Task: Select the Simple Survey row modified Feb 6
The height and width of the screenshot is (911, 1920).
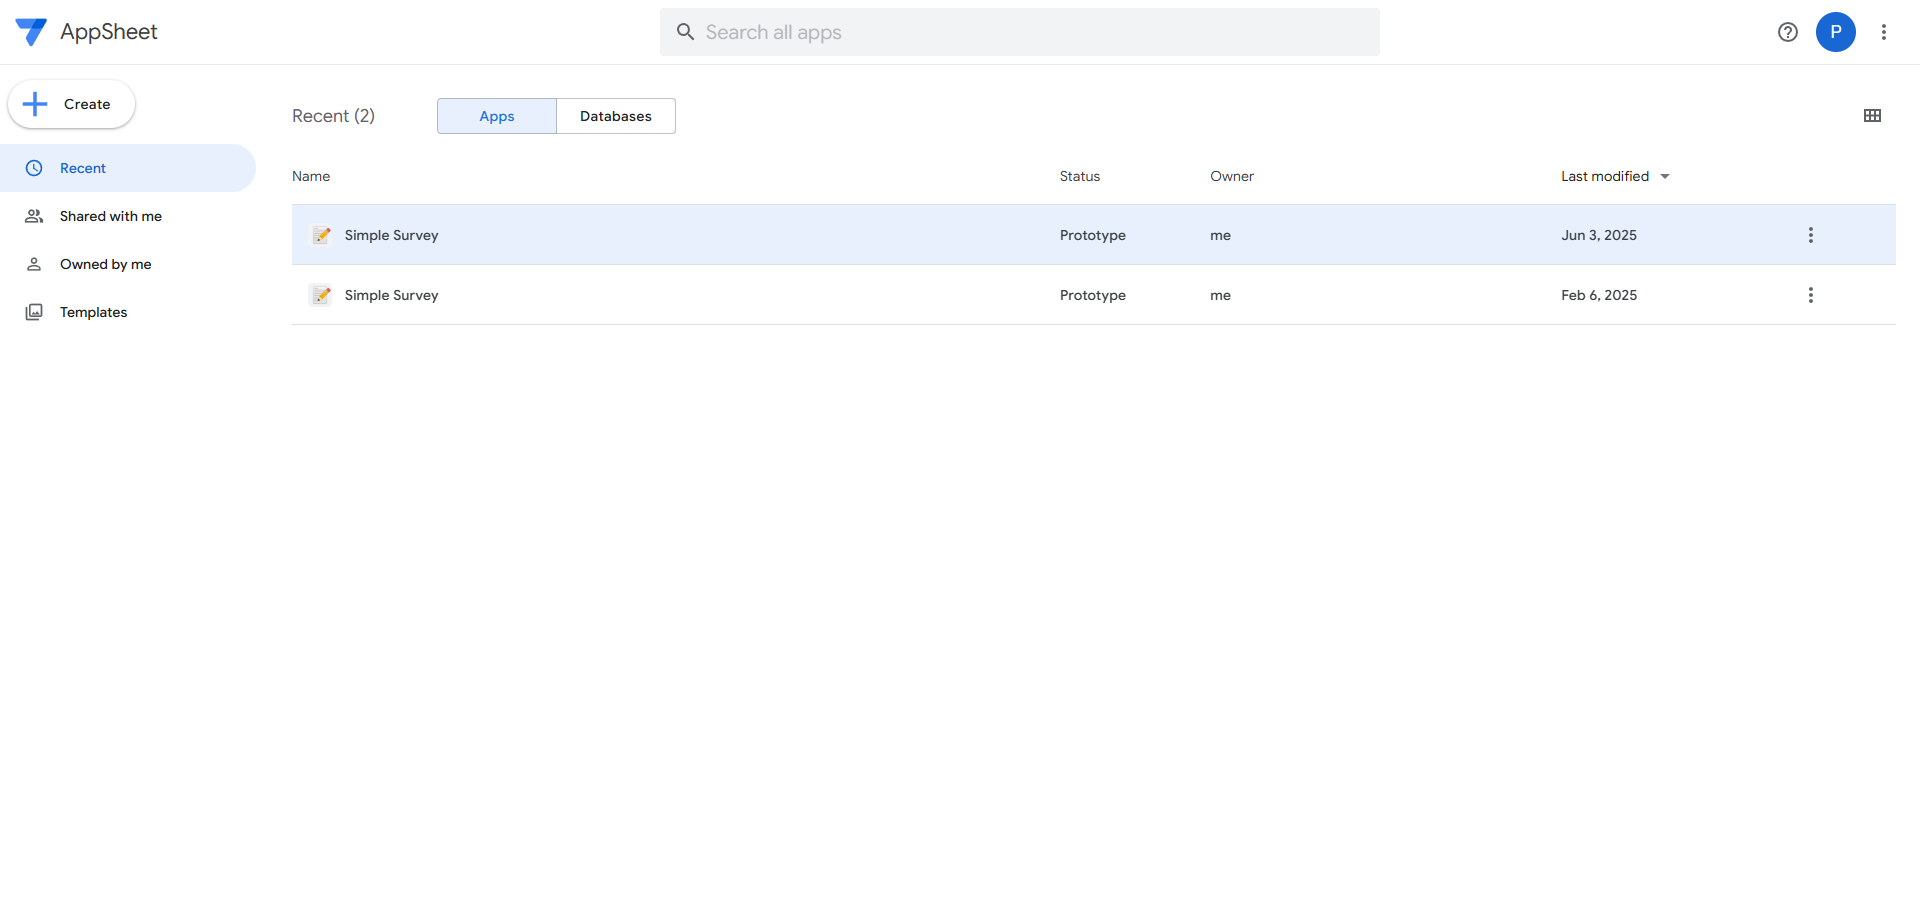Action: click(x=700, y=294)
